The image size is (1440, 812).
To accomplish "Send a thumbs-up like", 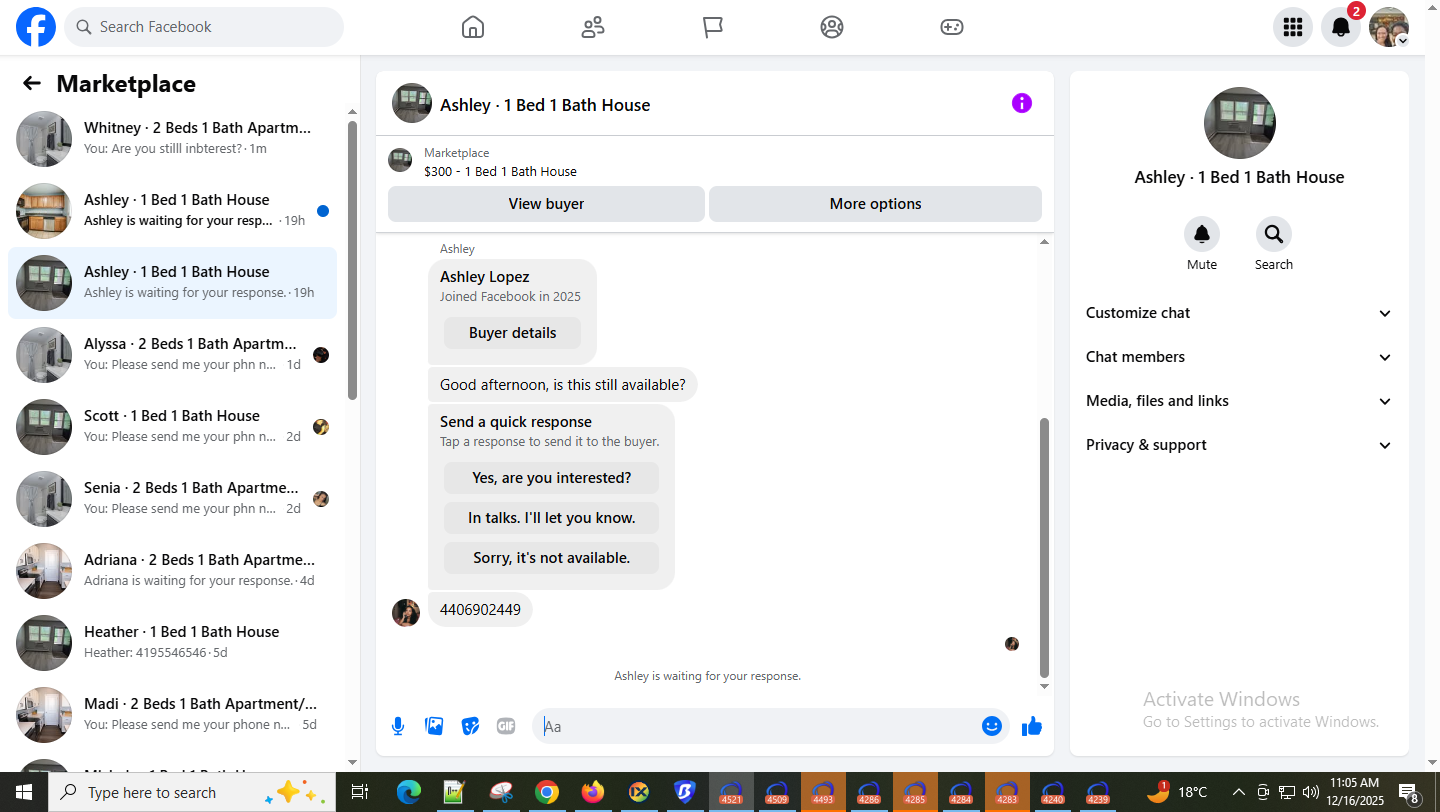I will 1032,726.
